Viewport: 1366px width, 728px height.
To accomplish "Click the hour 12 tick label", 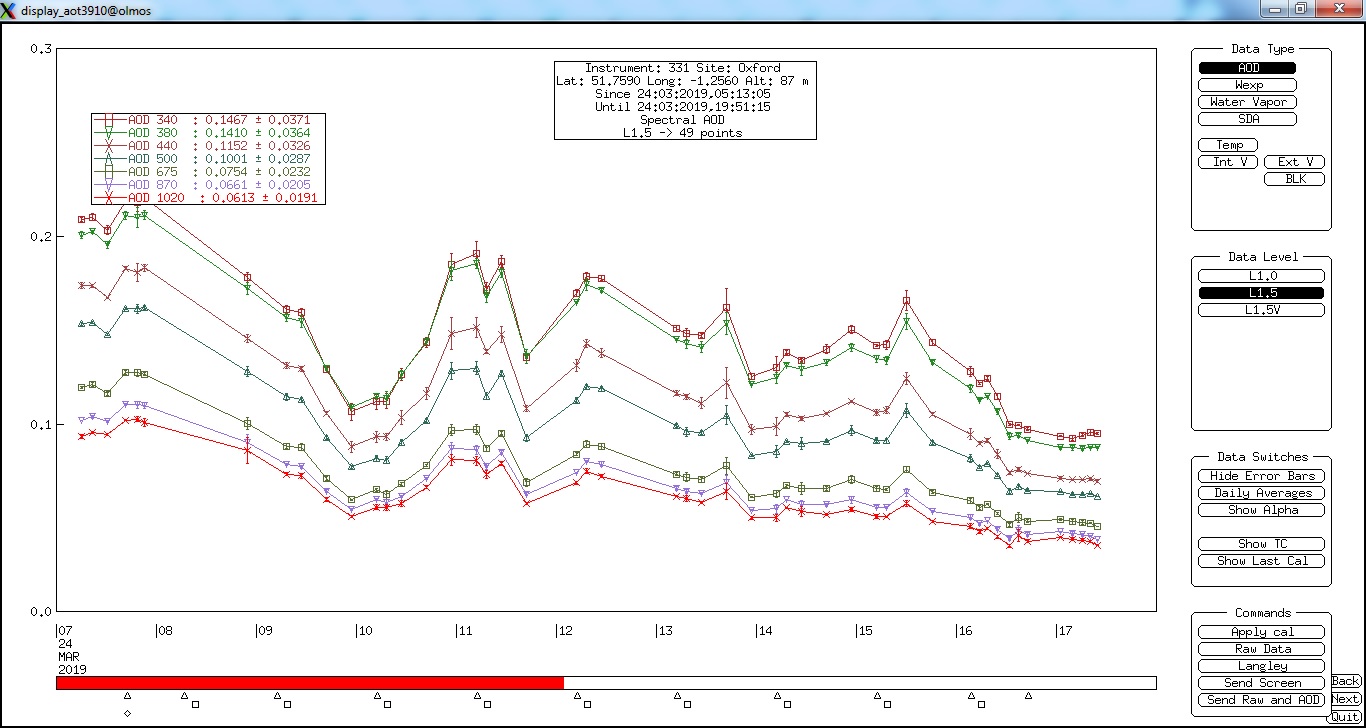I will coord(565,631).
